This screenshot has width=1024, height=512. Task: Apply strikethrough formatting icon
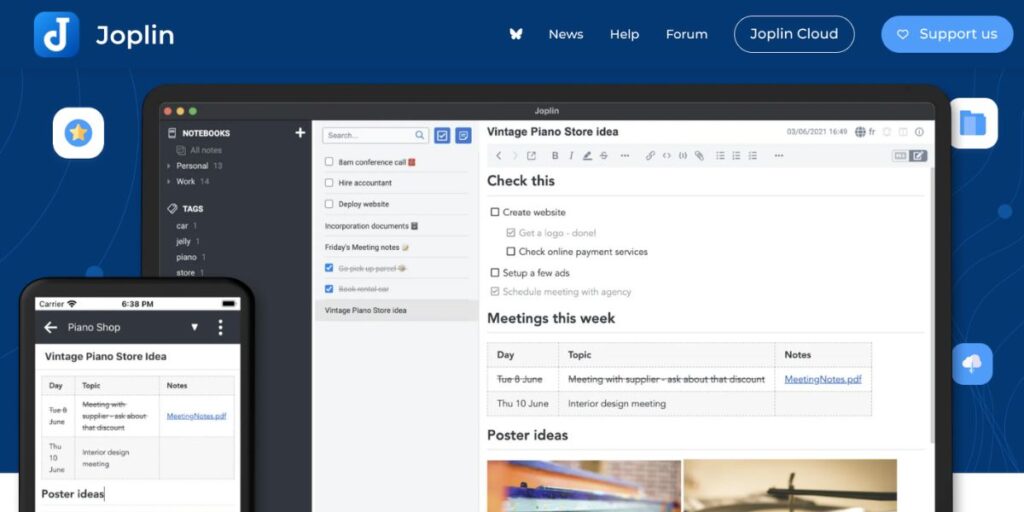pyautogui.click(x=603, y=155)
